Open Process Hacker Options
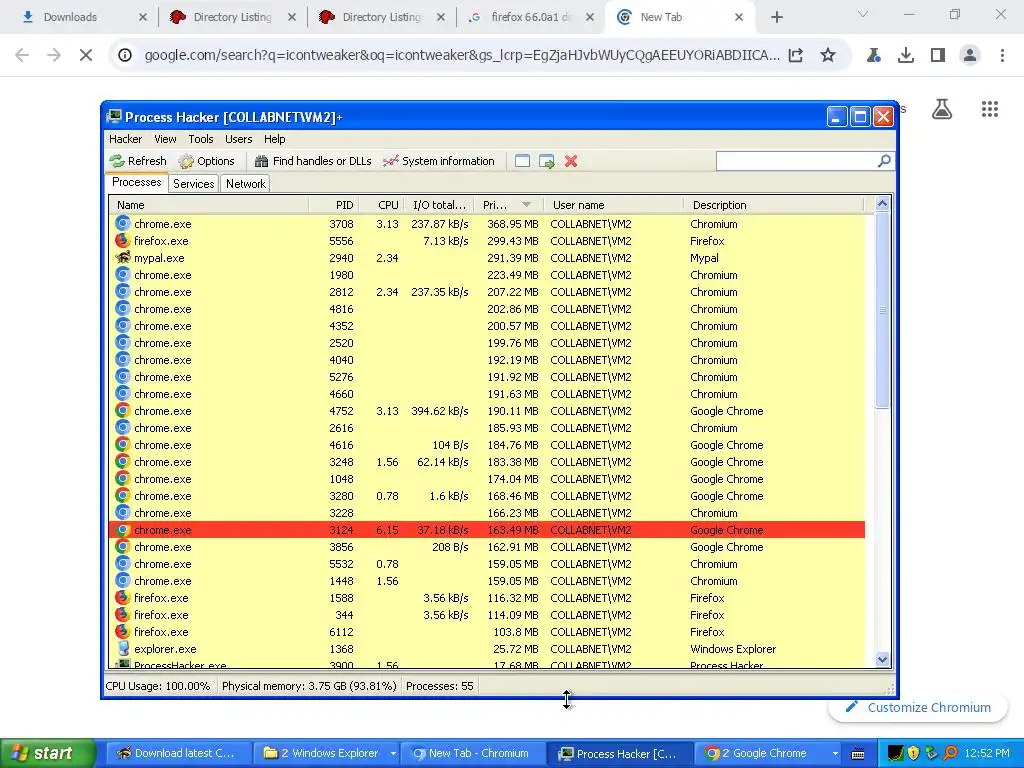 206,161
